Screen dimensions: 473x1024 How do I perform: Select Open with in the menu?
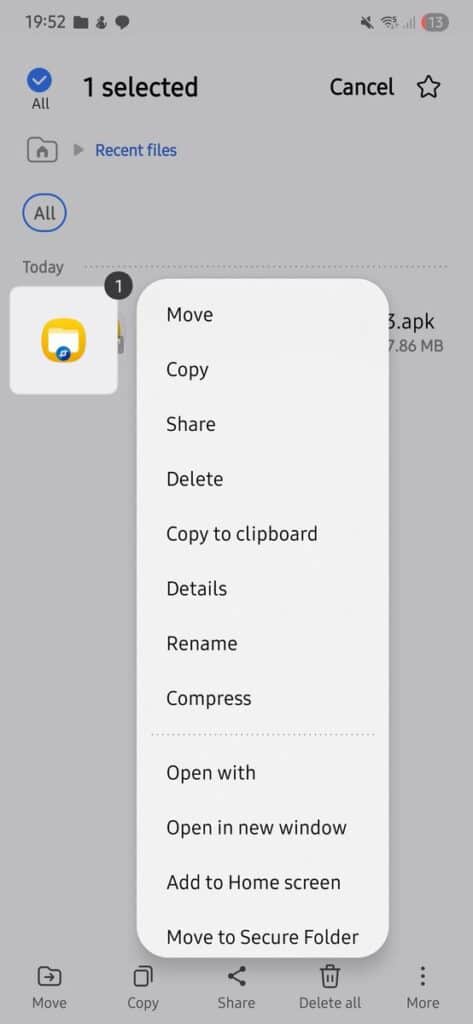(x=211, y=773)
